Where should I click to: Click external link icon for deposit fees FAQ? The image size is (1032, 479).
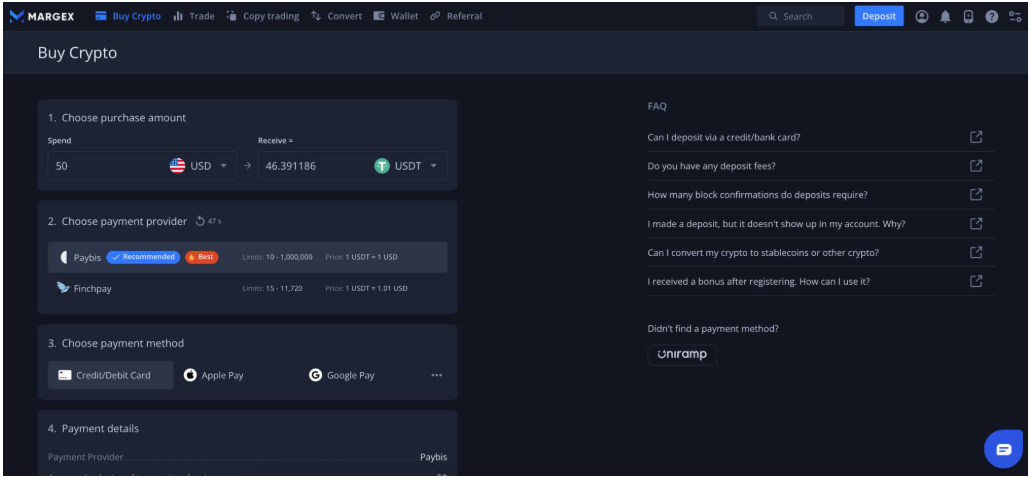[976, 166]
